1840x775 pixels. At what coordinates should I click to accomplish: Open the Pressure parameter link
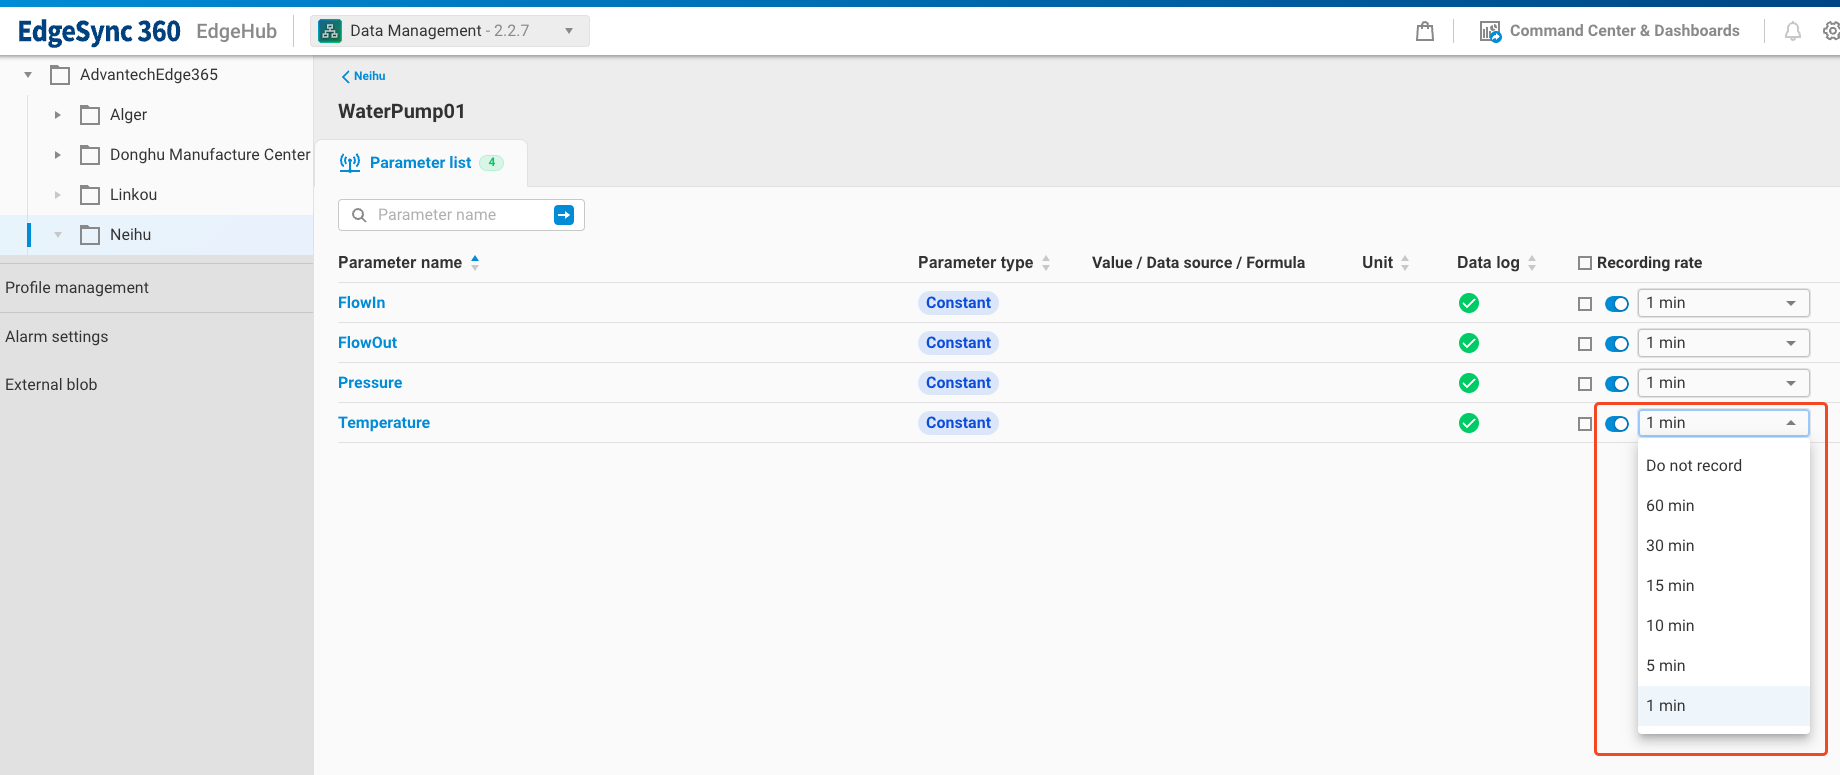370,383
